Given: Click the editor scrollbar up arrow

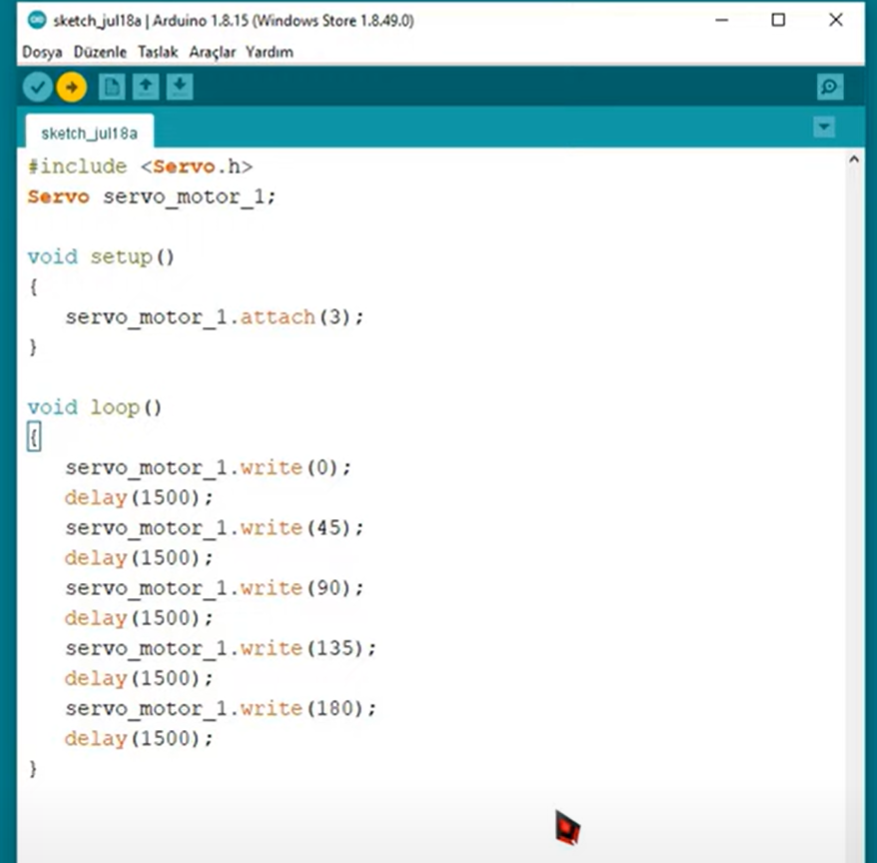Looking at the screenshot, I should (x=854, y=160).
